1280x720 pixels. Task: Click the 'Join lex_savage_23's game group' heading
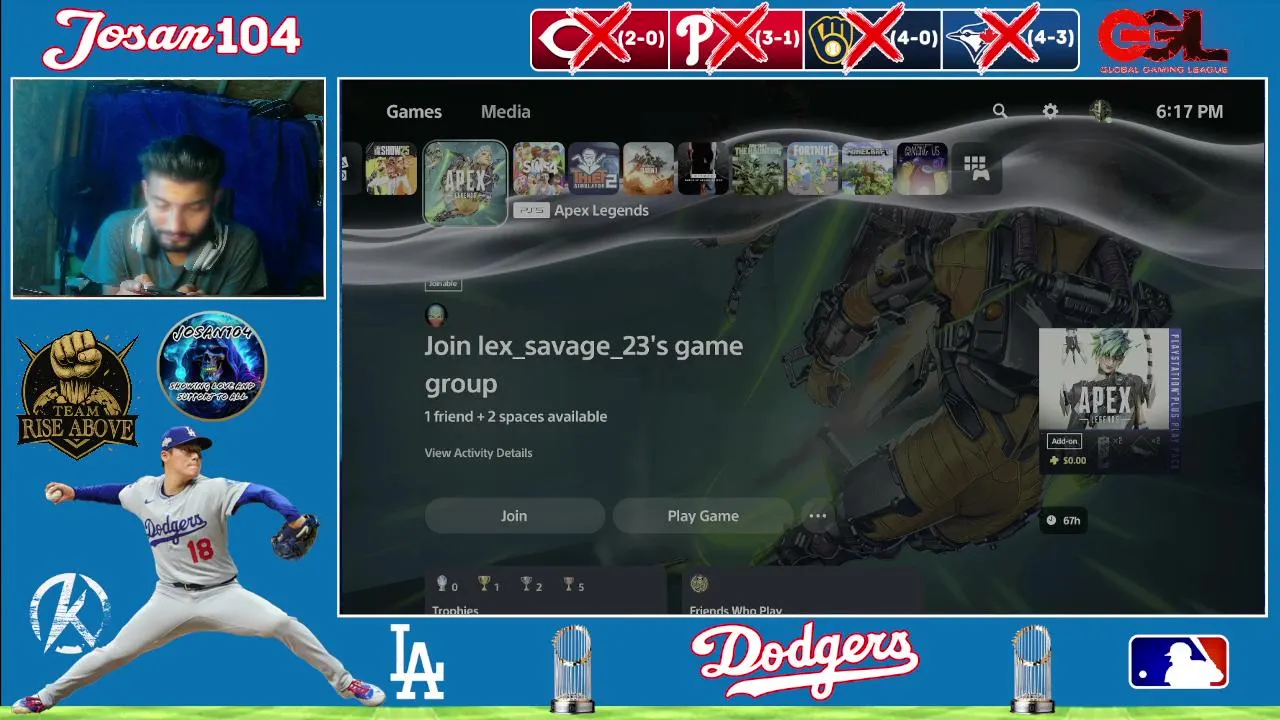pos(583,365)
